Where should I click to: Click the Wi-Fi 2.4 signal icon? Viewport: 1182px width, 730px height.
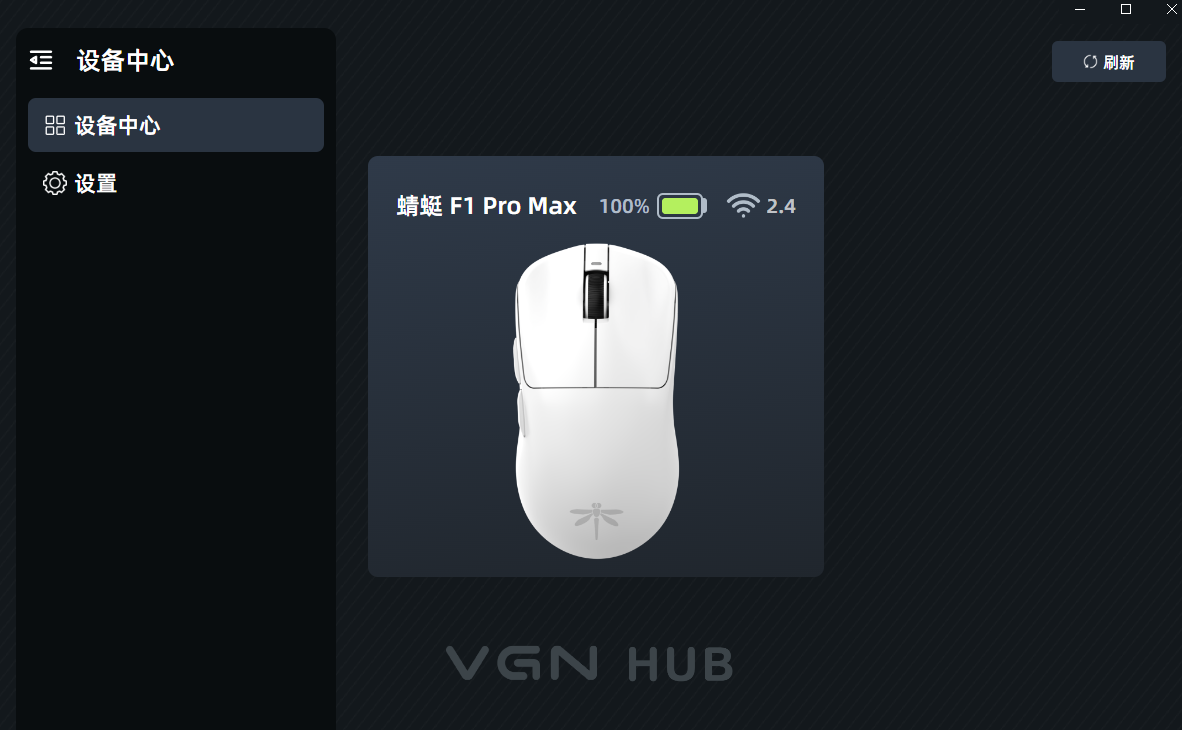point(743,205)
